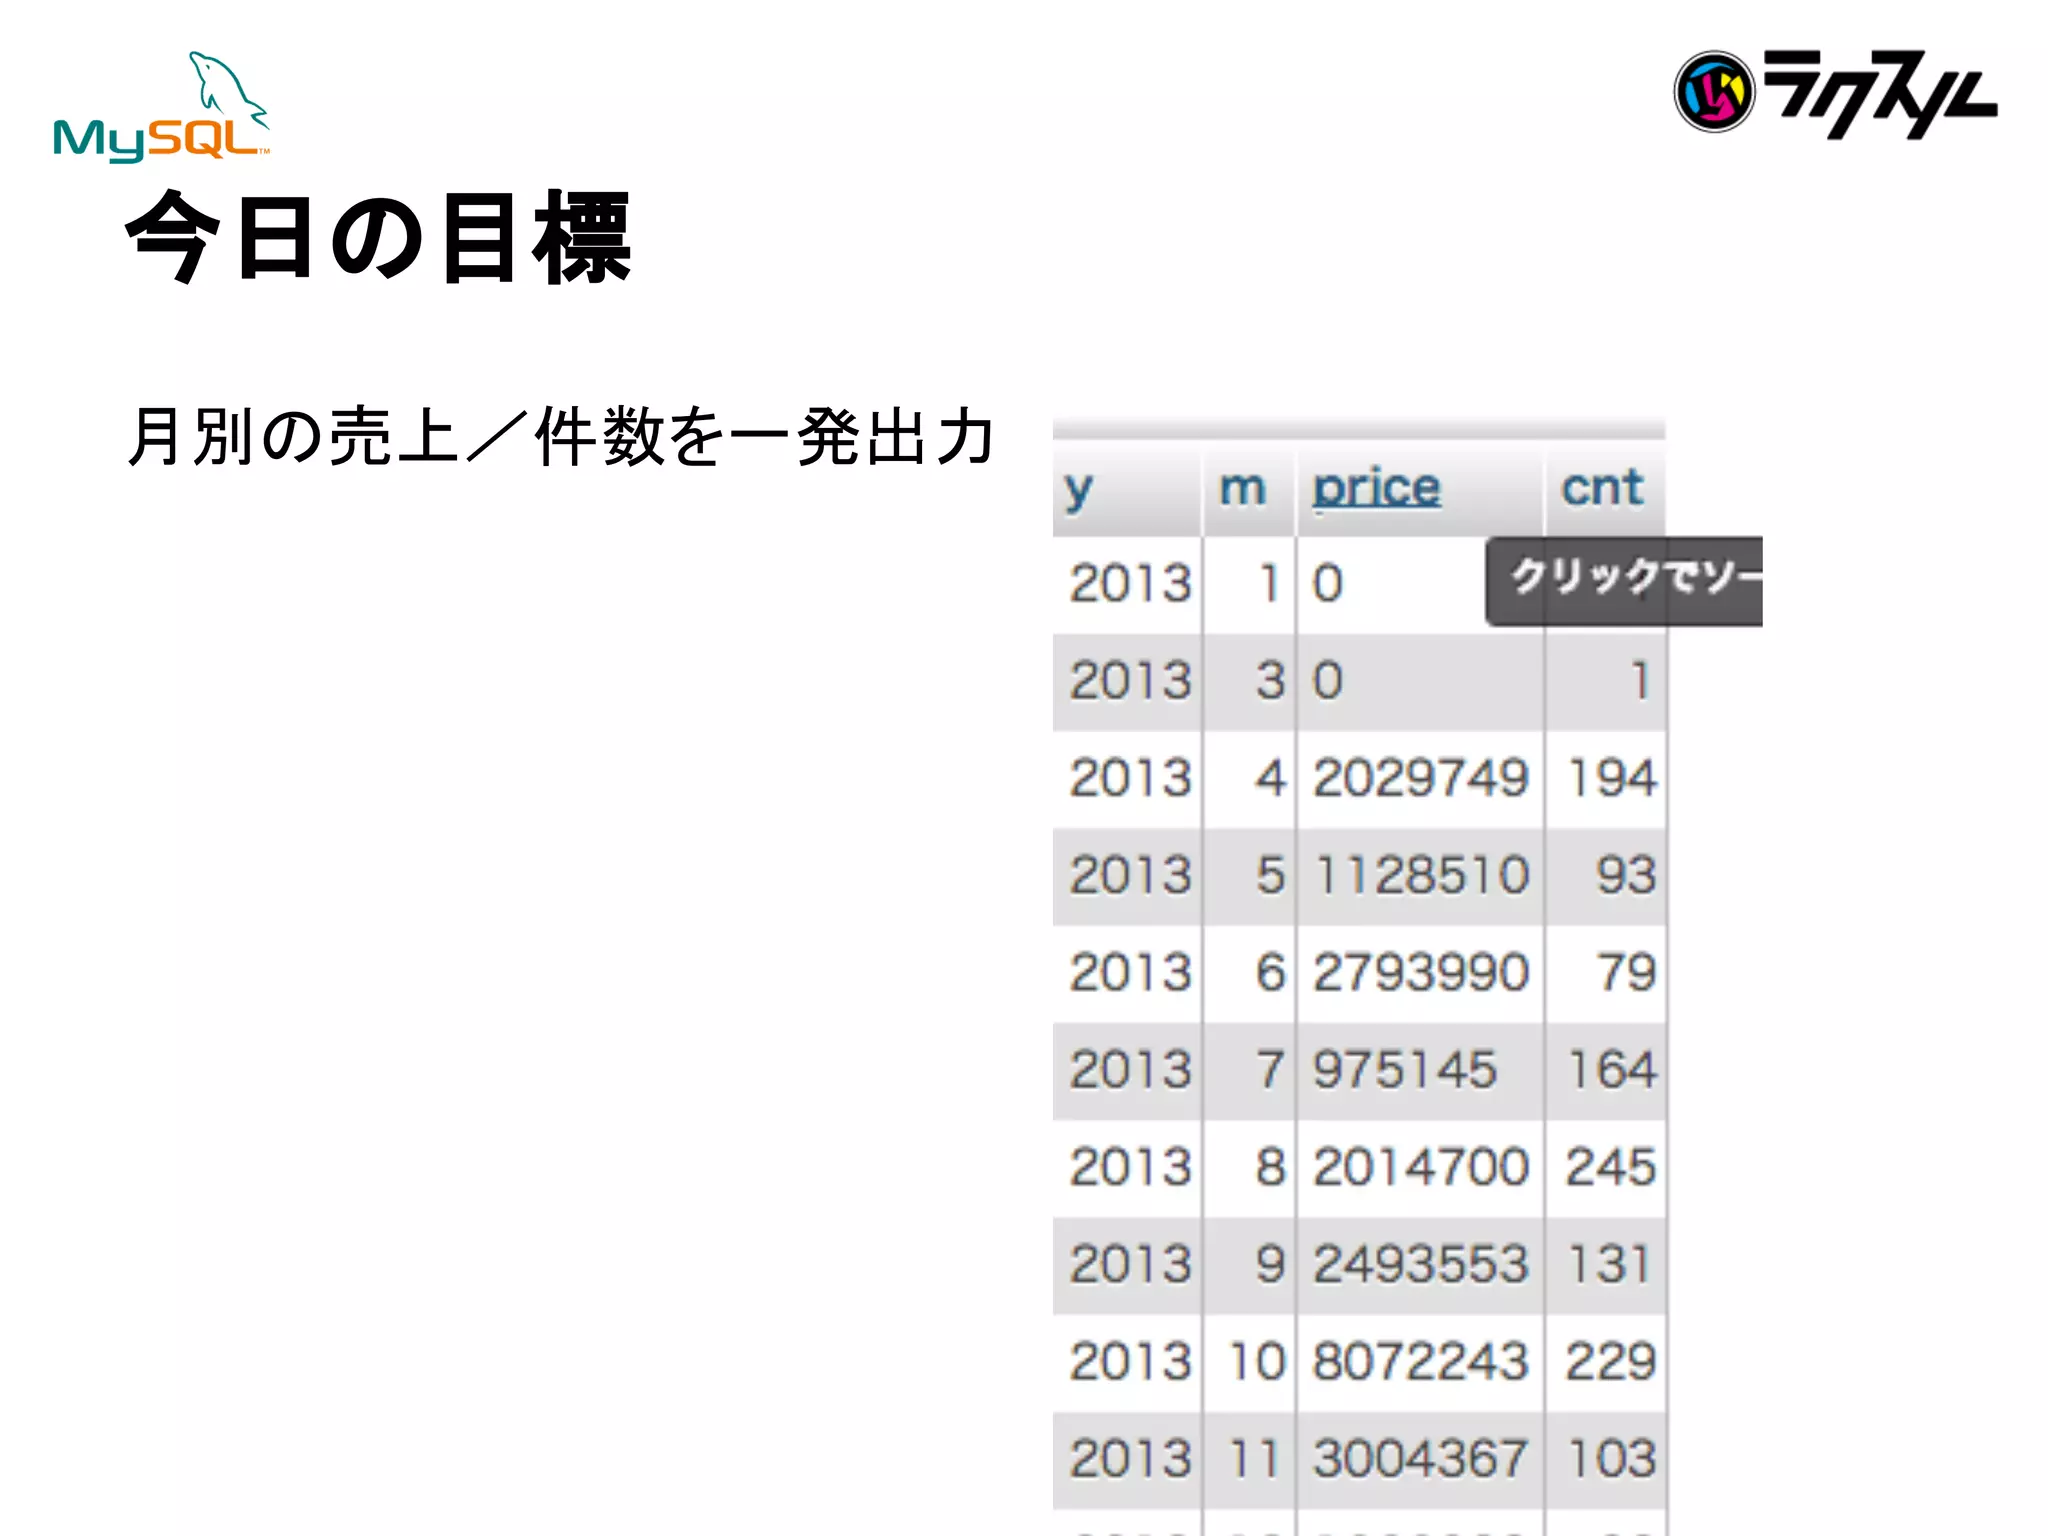Click the cnt column header
Screen dimensions: 2048x1536
pyautogui.click(x=1604, y=489)
